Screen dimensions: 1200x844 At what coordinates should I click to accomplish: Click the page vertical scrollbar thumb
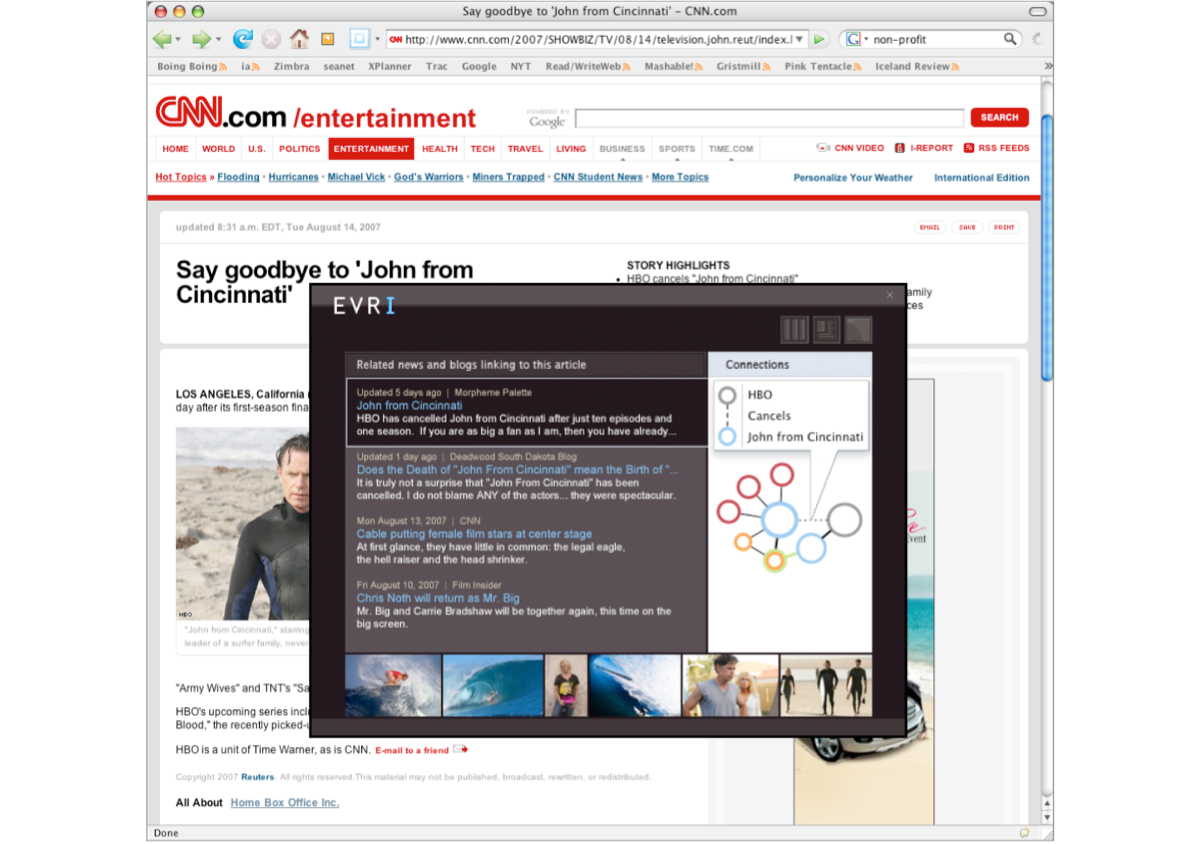coord(1047,247)
